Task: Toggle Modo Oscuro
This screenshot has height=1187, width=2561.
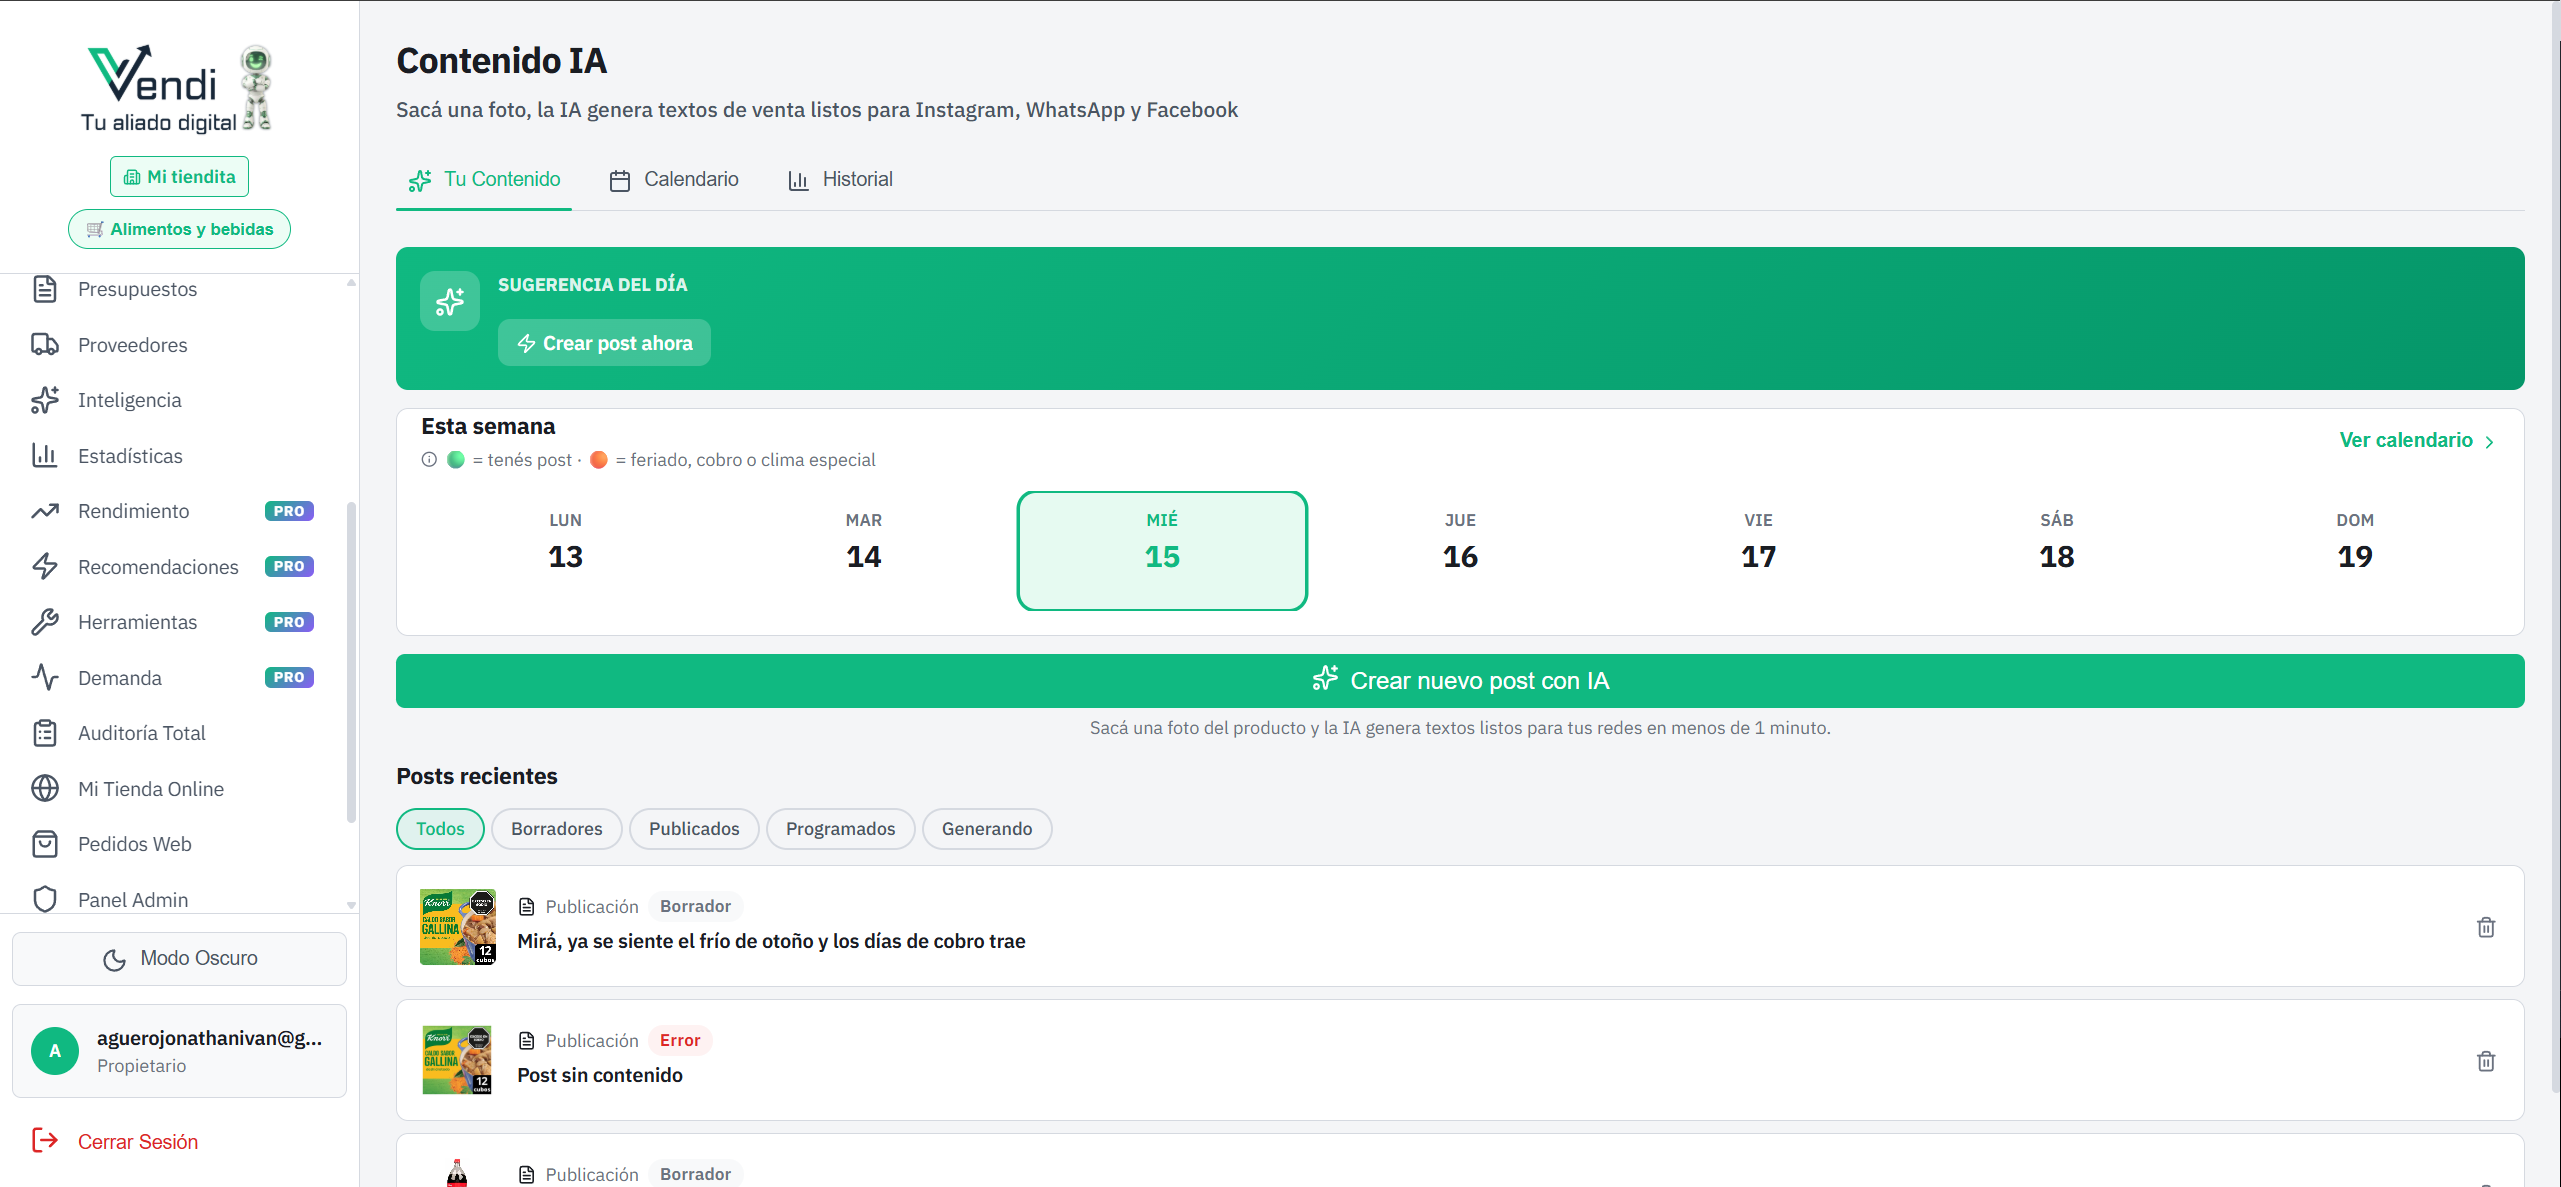Action: [179, 957]
